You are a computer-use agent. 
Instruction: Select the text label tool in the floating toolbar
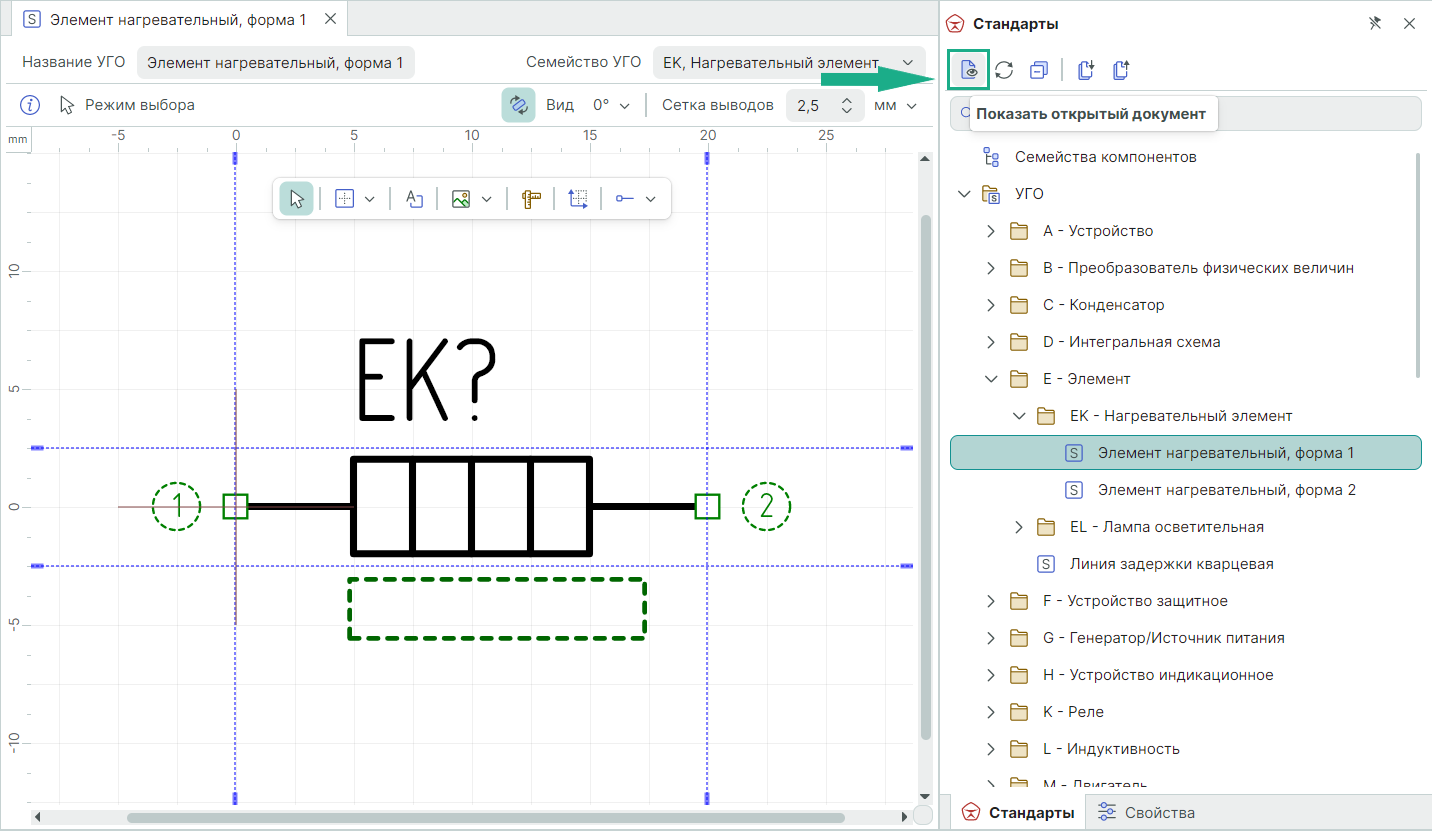coord(414,199)
